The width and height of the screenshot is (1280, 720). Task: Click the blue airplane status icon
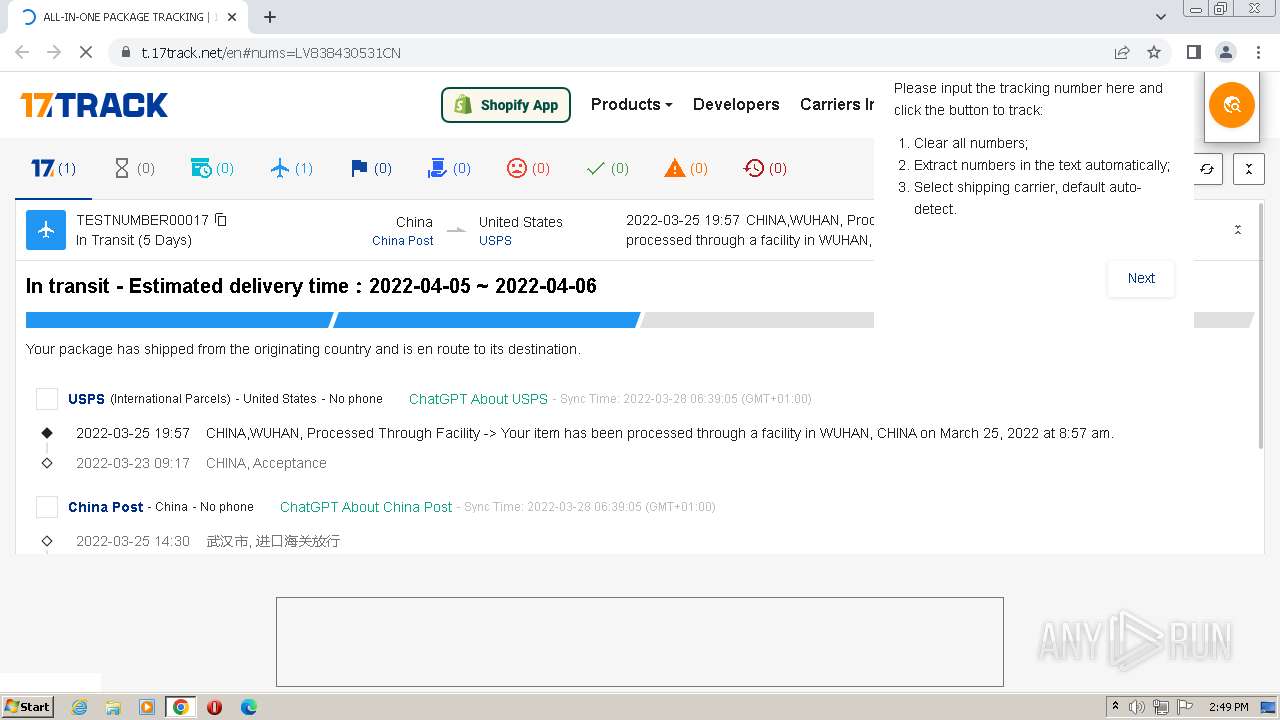click(46, 230)
